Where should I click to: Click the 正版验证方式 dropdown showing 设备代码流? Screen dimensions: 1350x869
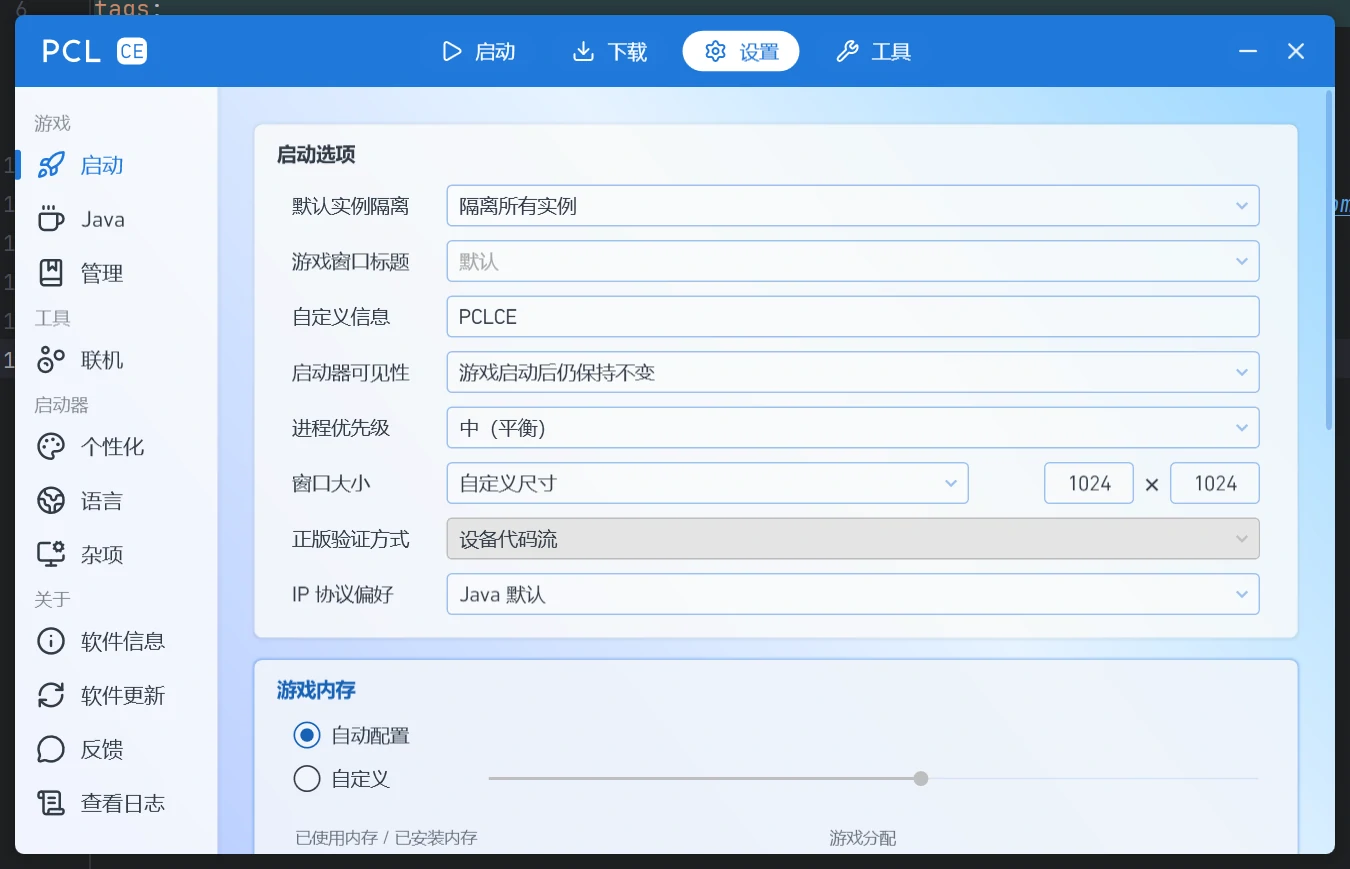click(853, 539)
